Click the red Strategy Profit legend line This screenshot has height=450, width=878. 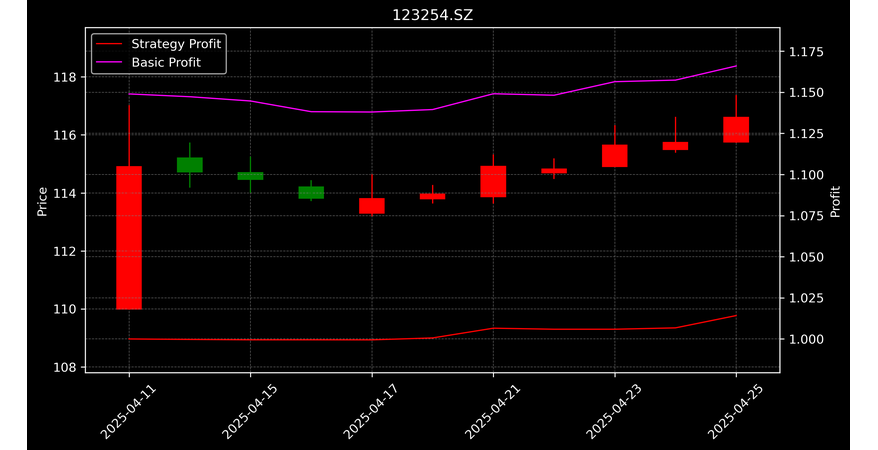(x=109, y=44)
